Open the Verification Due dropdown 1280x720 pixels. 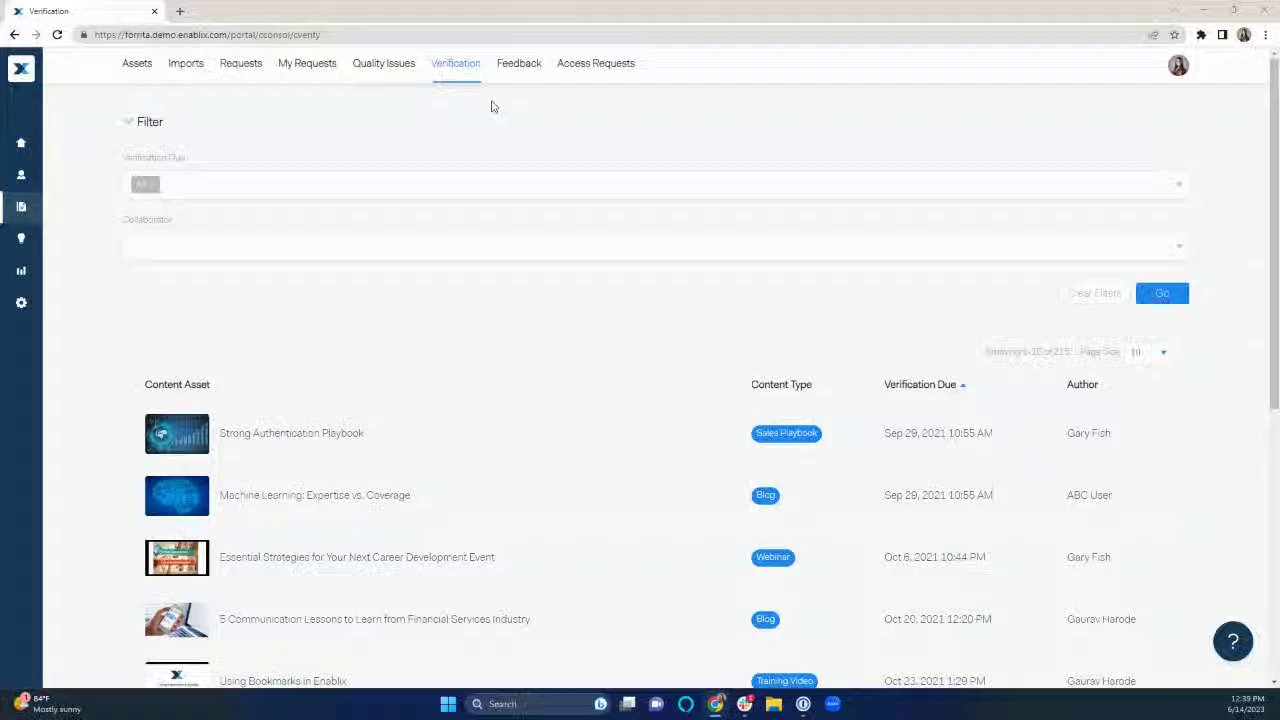coord(655,184)
